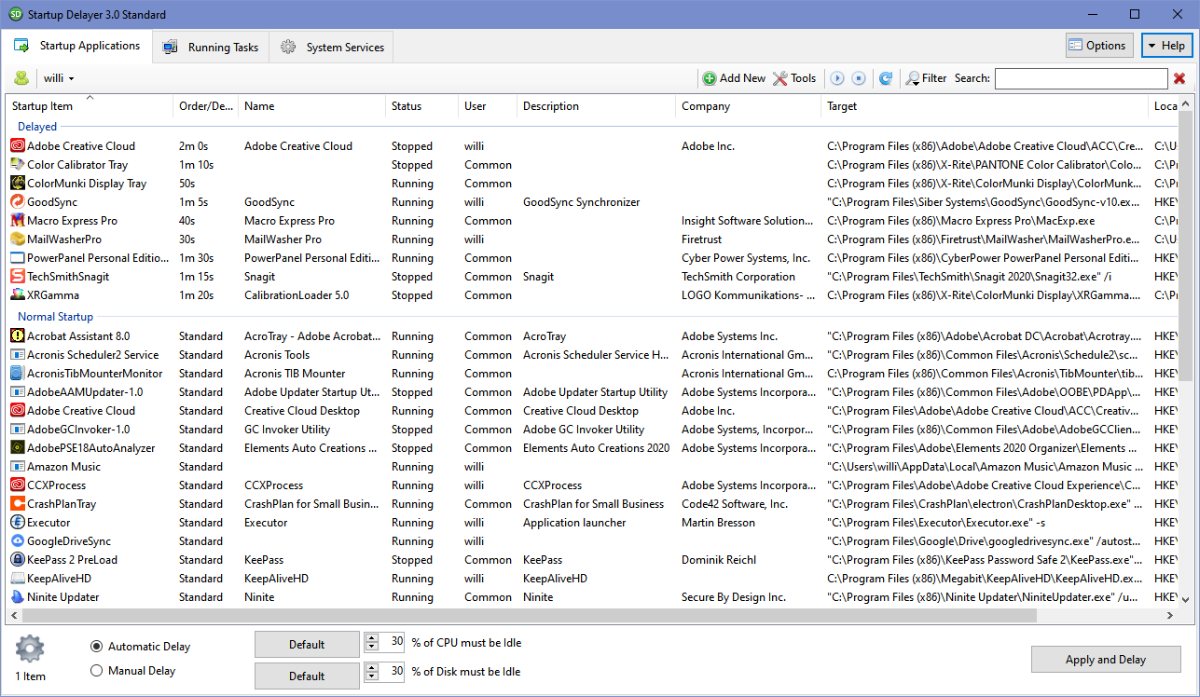The image size is (1200, 697).
Task: Click the GoogleDriveSync icon
Action: 17,541
